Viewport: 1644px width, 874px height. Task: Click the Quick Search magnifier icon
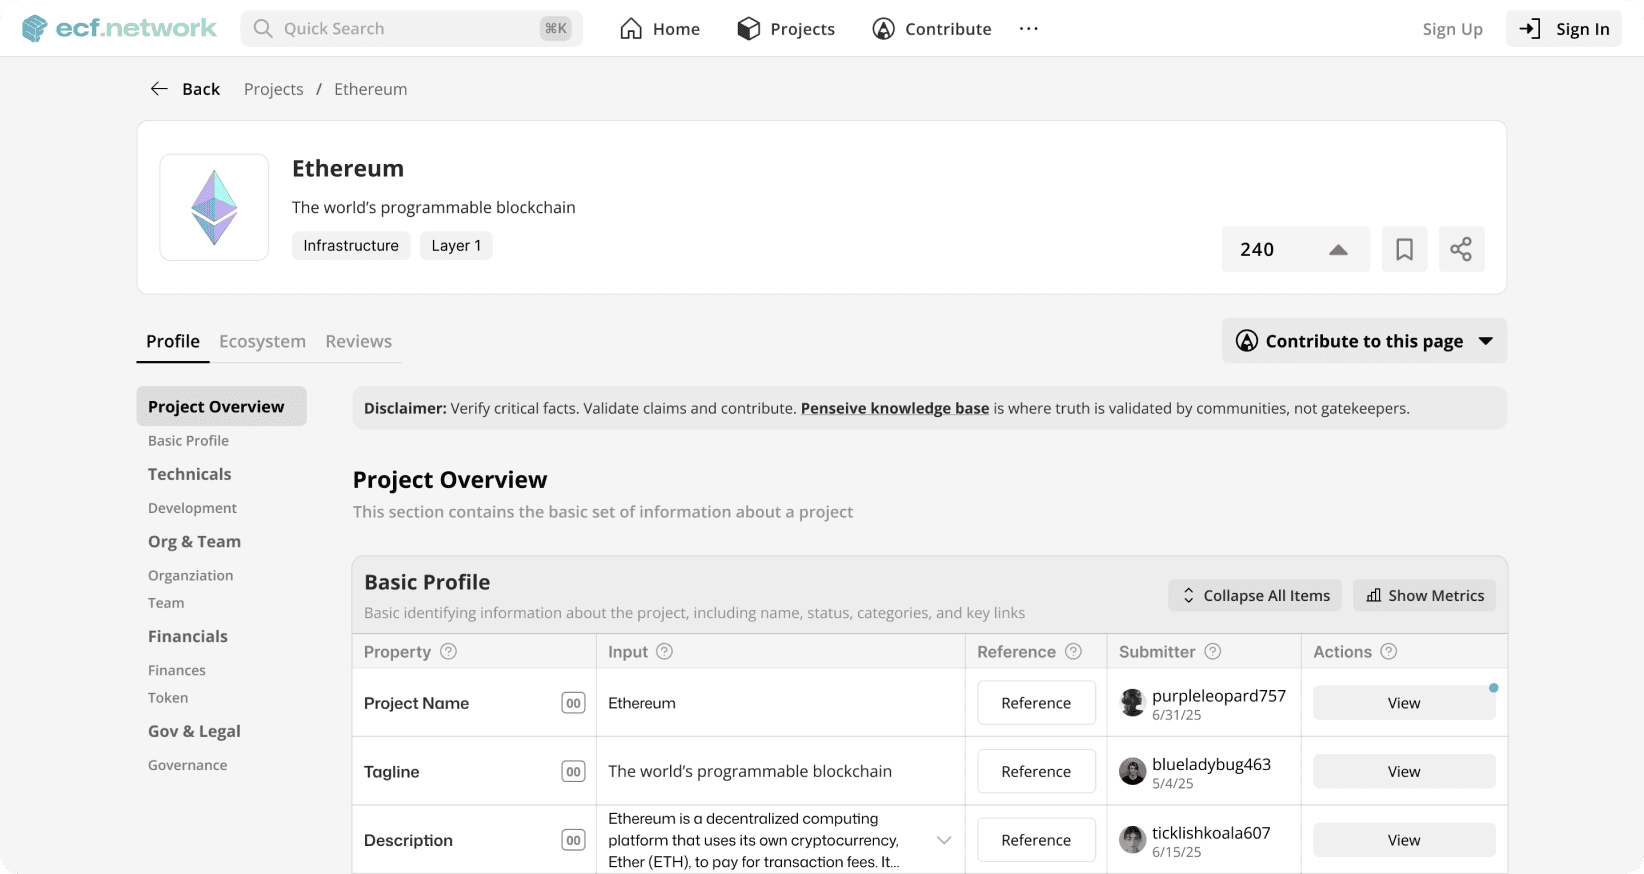(x=263, y=29)
